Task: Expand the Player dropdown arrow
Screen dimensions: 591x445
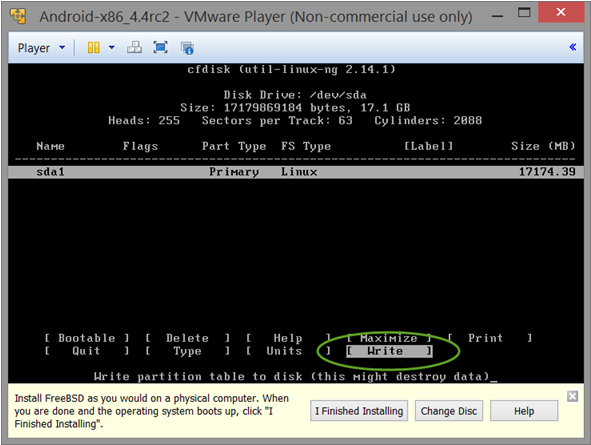Action: 62,47
